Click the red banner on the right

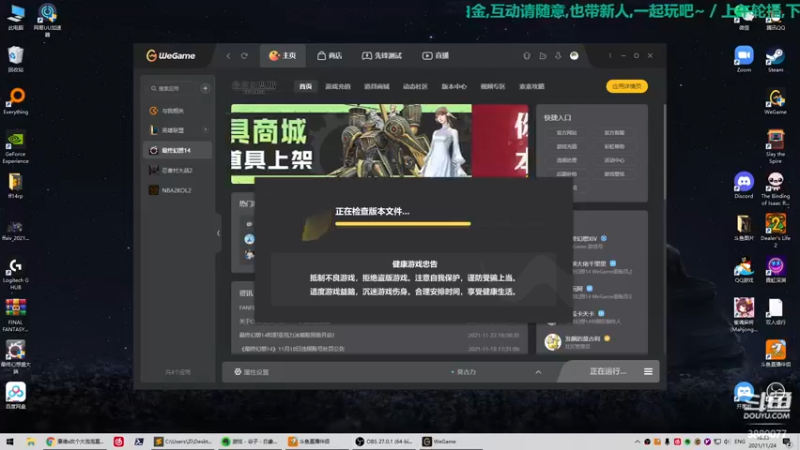pyautogui.click(x=500, y=141)
